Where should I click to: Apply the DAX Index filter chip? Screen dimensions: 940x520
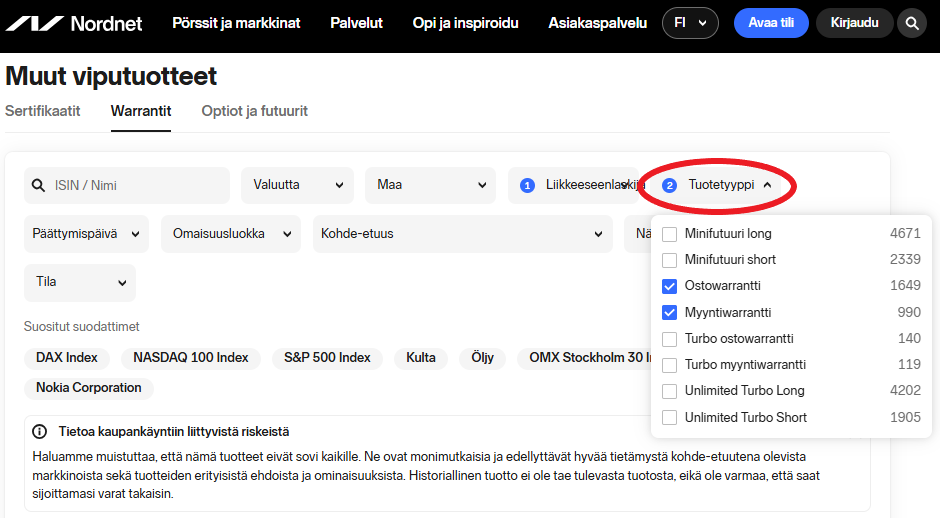(67, 358)
